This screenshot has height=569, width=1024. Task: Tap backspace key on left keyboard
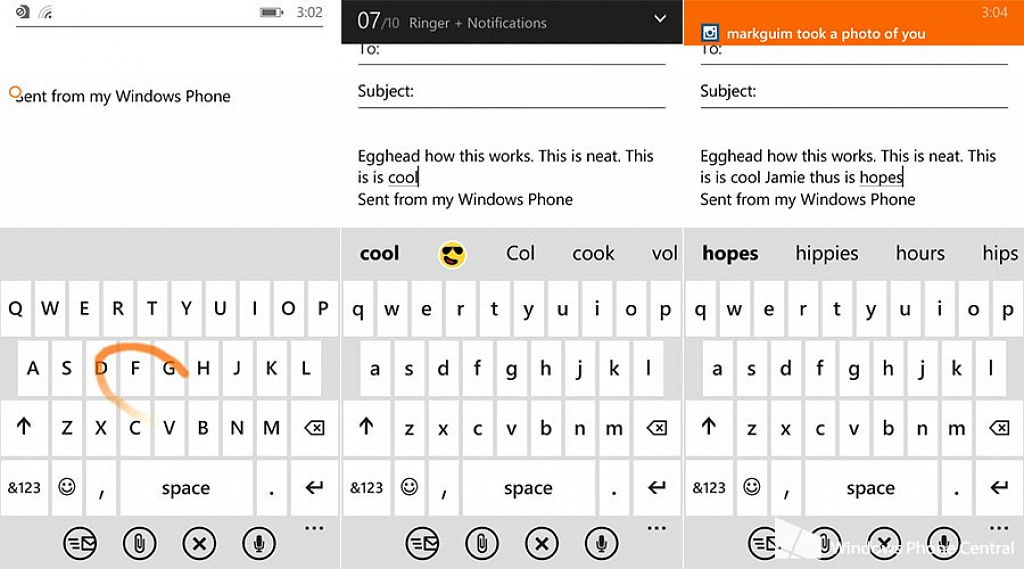click(x=314, y=428)
